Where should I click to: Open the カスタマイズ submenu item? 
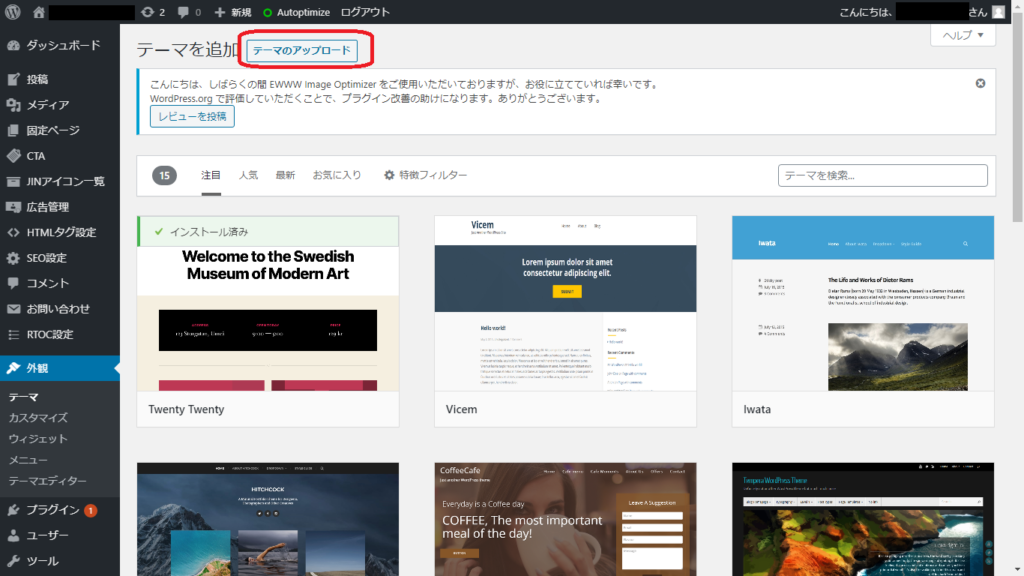point(38,417)
